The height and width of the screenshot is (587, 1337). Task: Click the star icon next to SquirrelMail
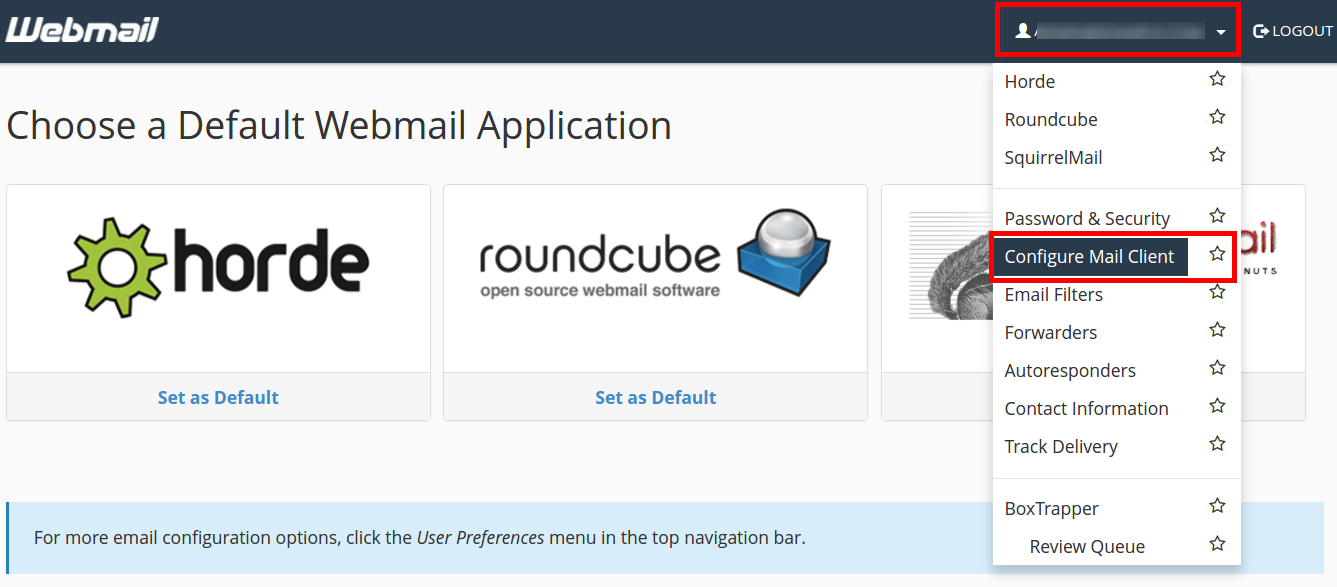(1217, 155)
